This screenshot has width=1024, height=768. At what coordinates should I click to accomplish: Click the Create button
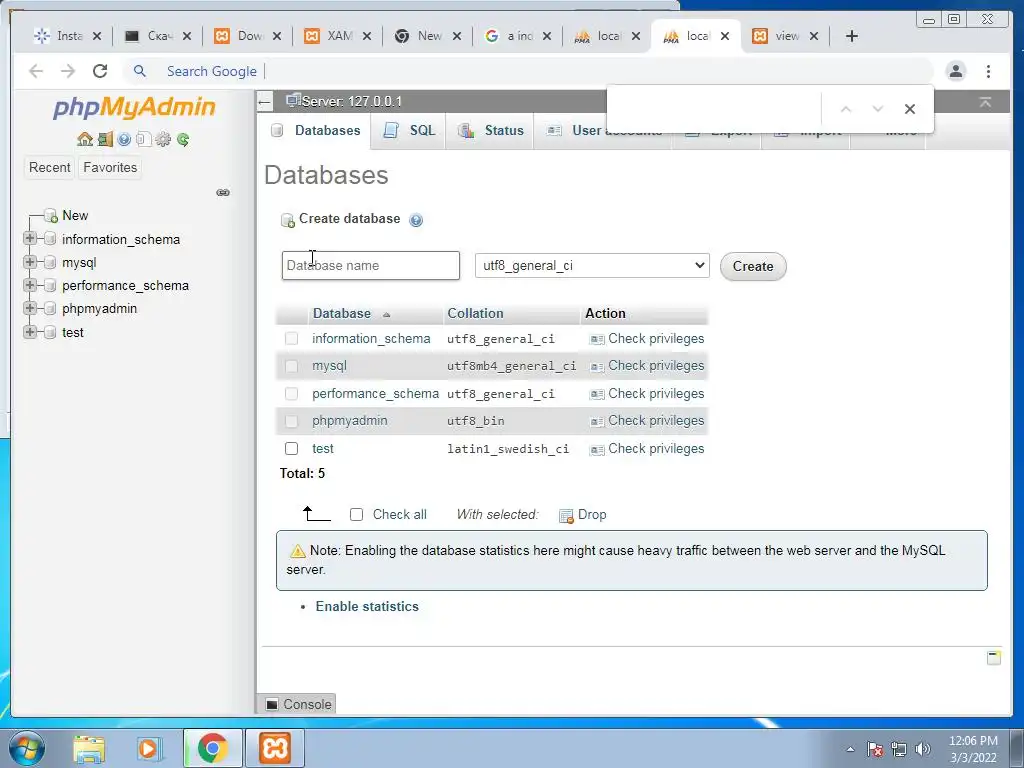click(753, 266)
